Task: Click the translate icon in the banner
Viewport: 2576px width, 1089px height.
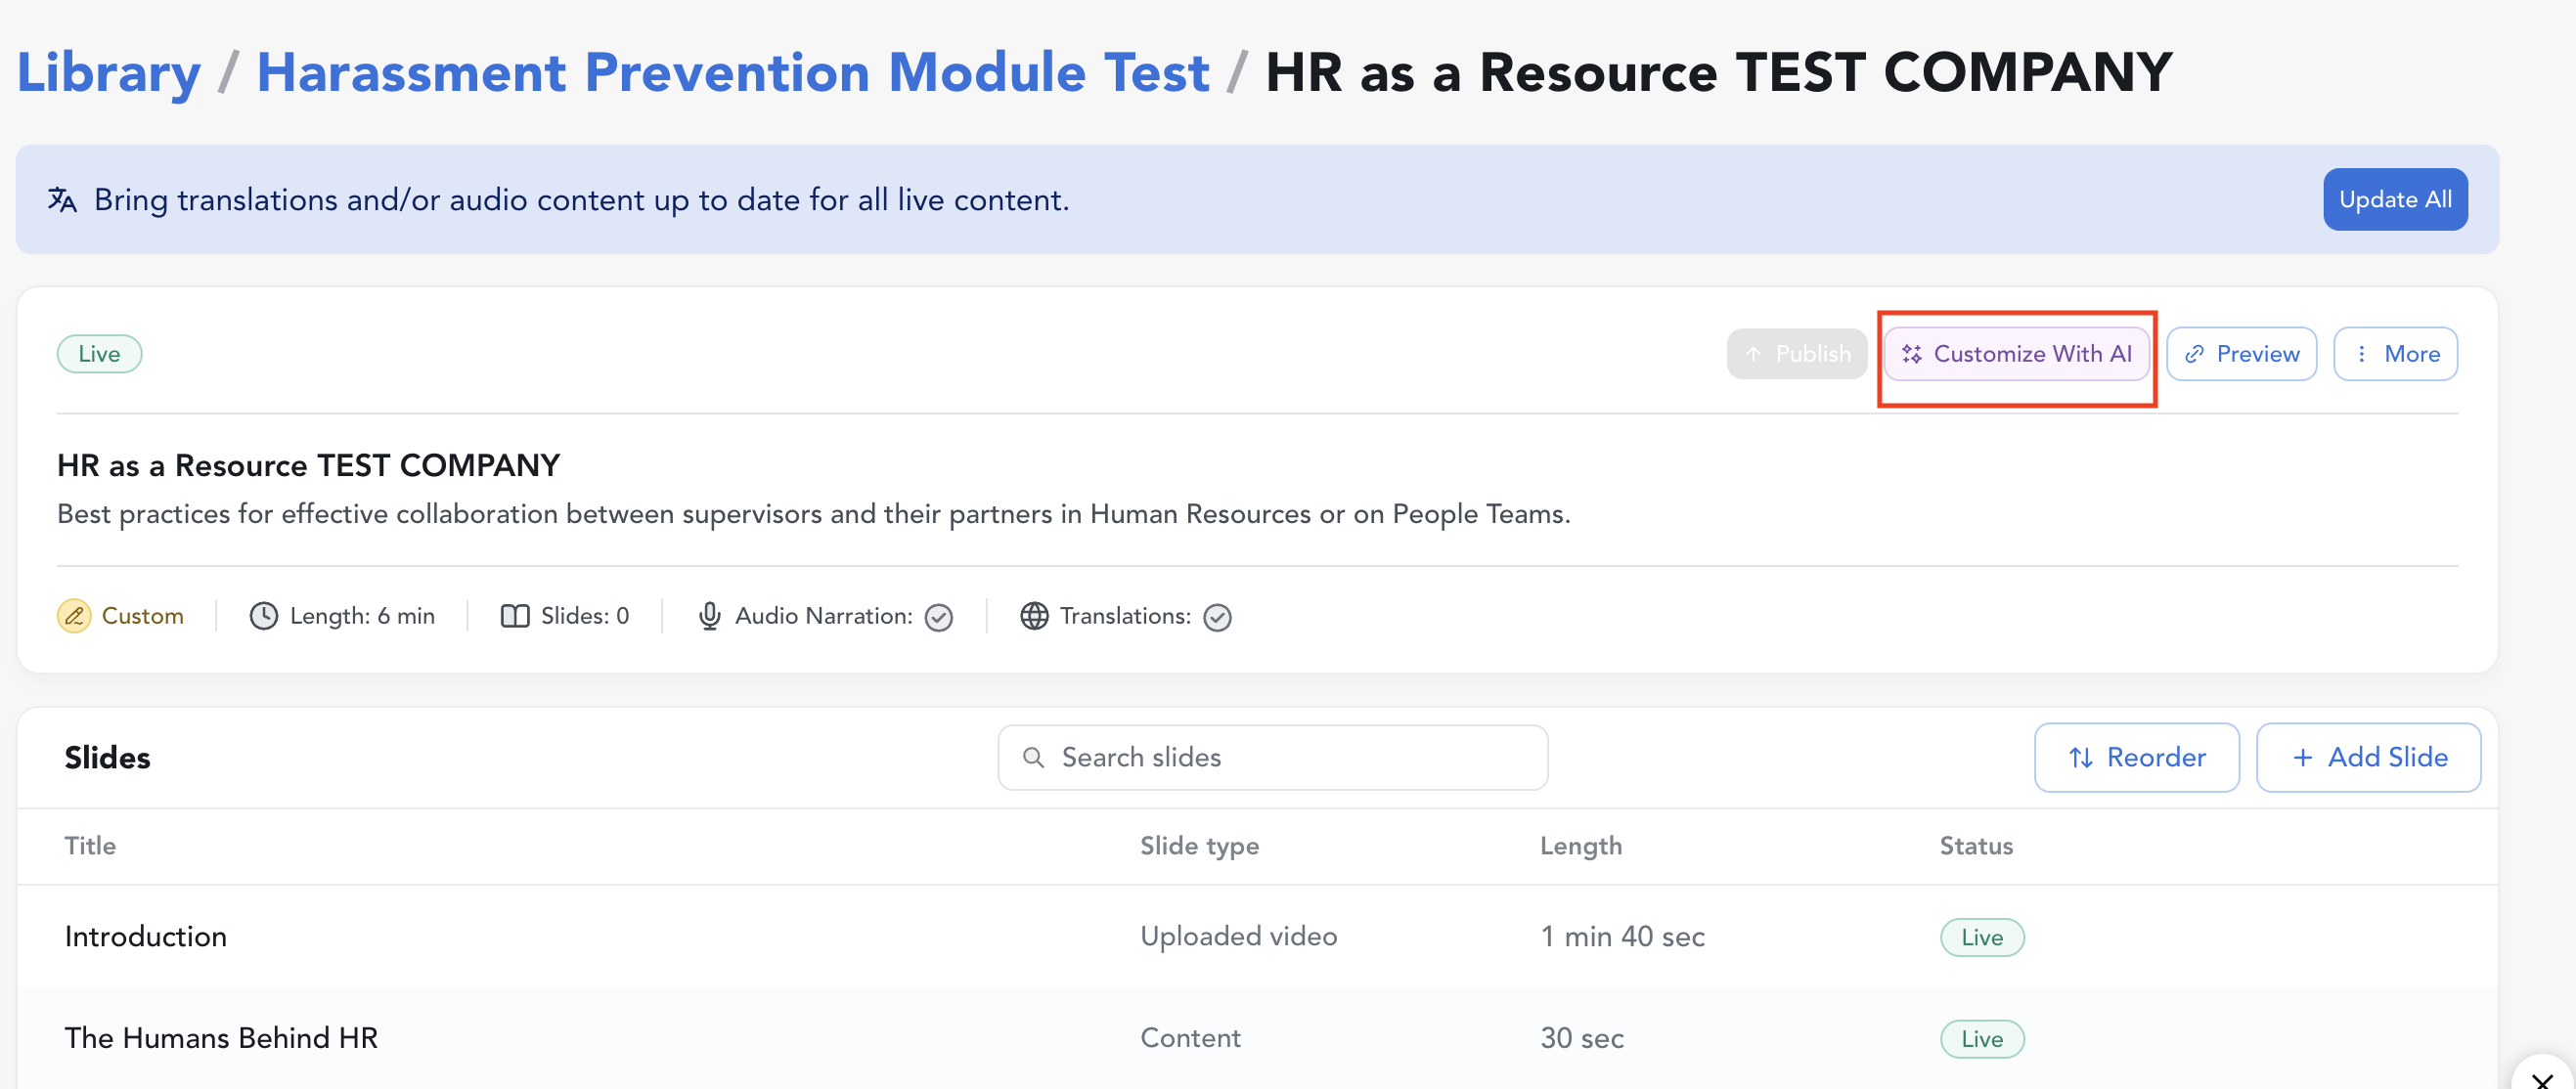Action: point(62,200)
